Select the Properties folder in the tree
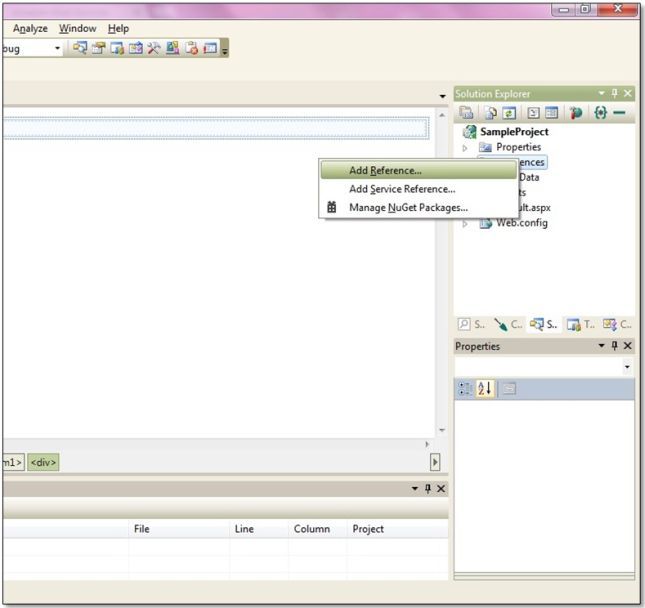 point(518,147)
